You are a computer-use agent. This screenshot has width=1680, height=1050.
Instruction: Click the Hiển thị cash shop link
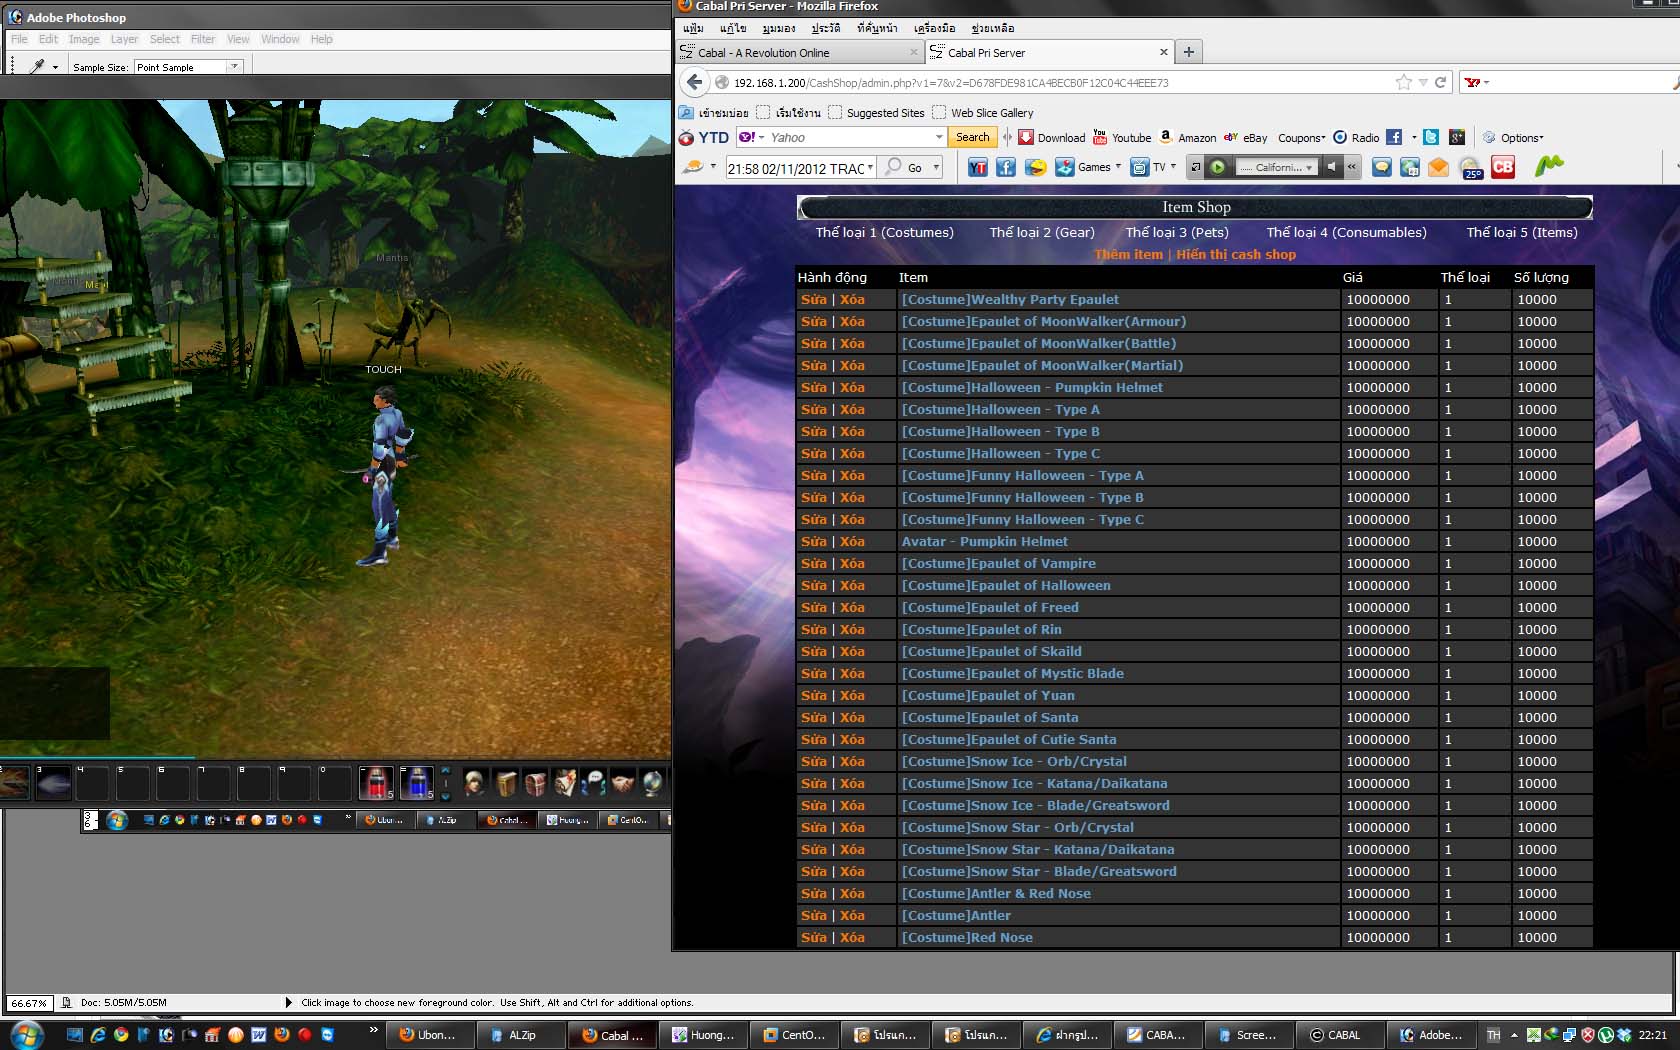pyautogui.click(x=1236, y=254)
